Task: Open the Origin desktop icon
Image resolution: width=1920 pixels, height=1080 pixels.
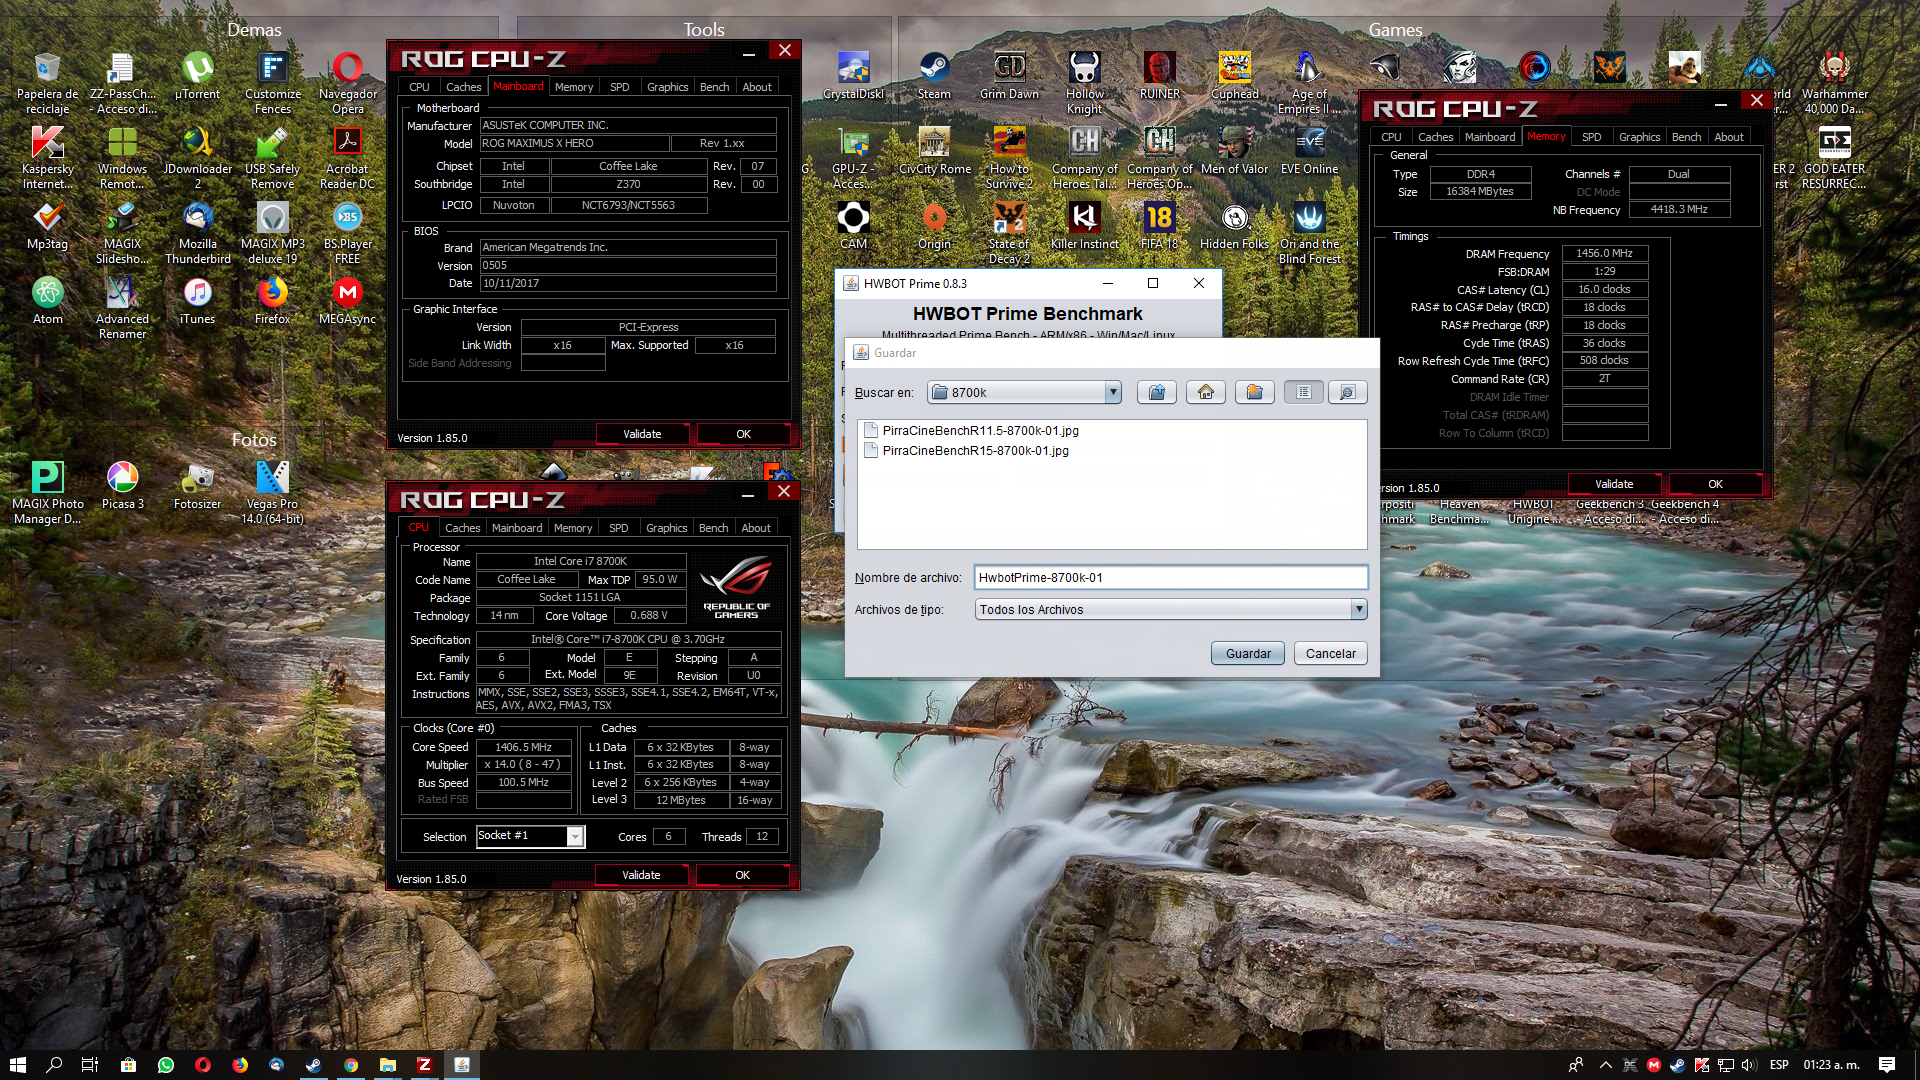Action: [x=934, y=227]
